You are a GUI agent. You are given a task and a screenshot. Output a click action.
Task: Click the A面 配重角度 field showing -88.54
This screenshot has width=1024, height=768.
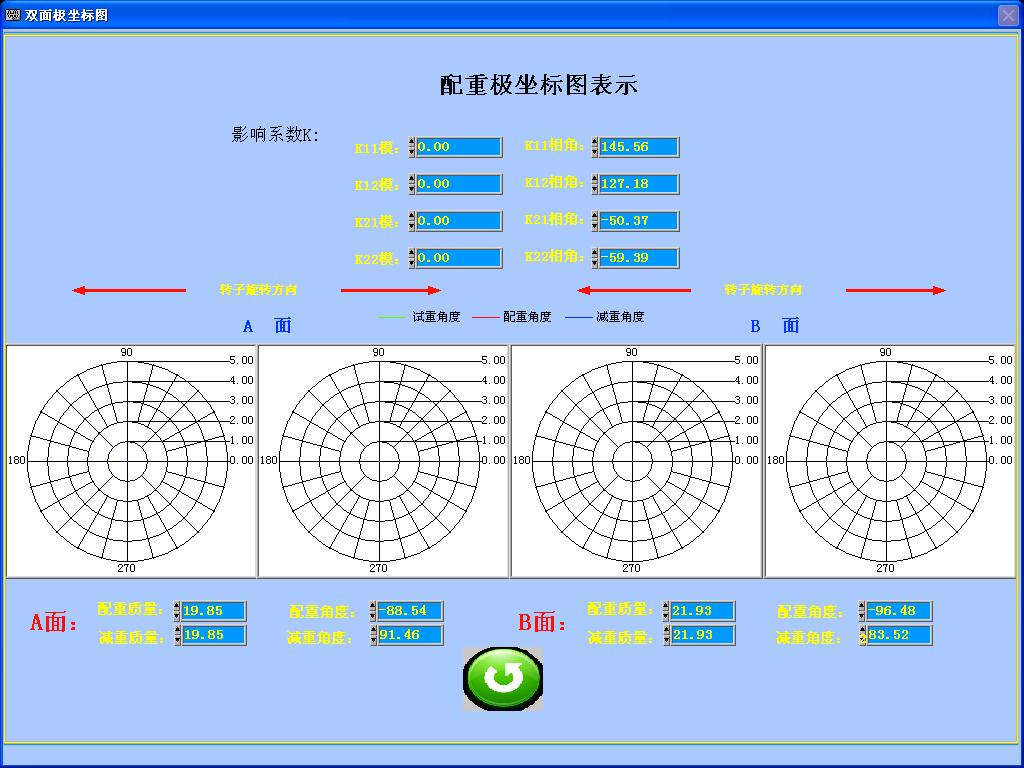407,610
